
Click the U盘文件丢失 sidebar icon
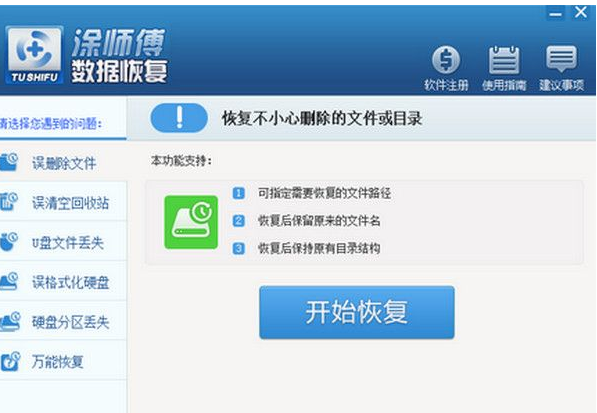(9, 242)
